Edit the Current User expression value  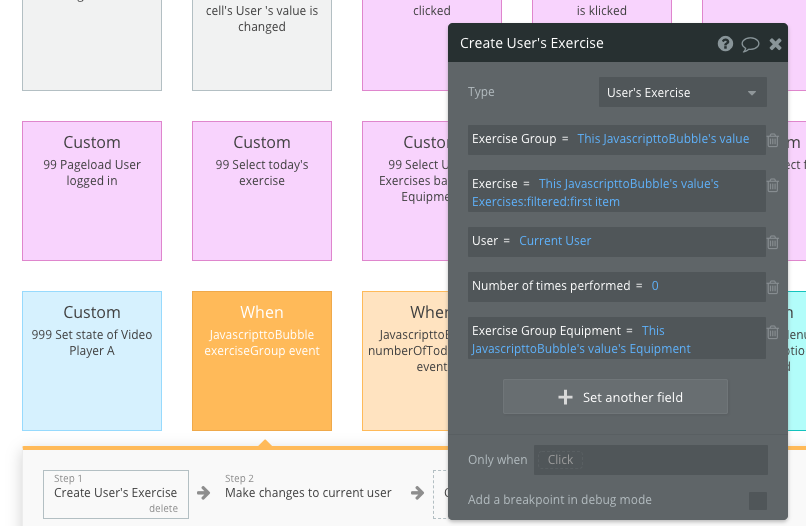(x=555, y=241)
